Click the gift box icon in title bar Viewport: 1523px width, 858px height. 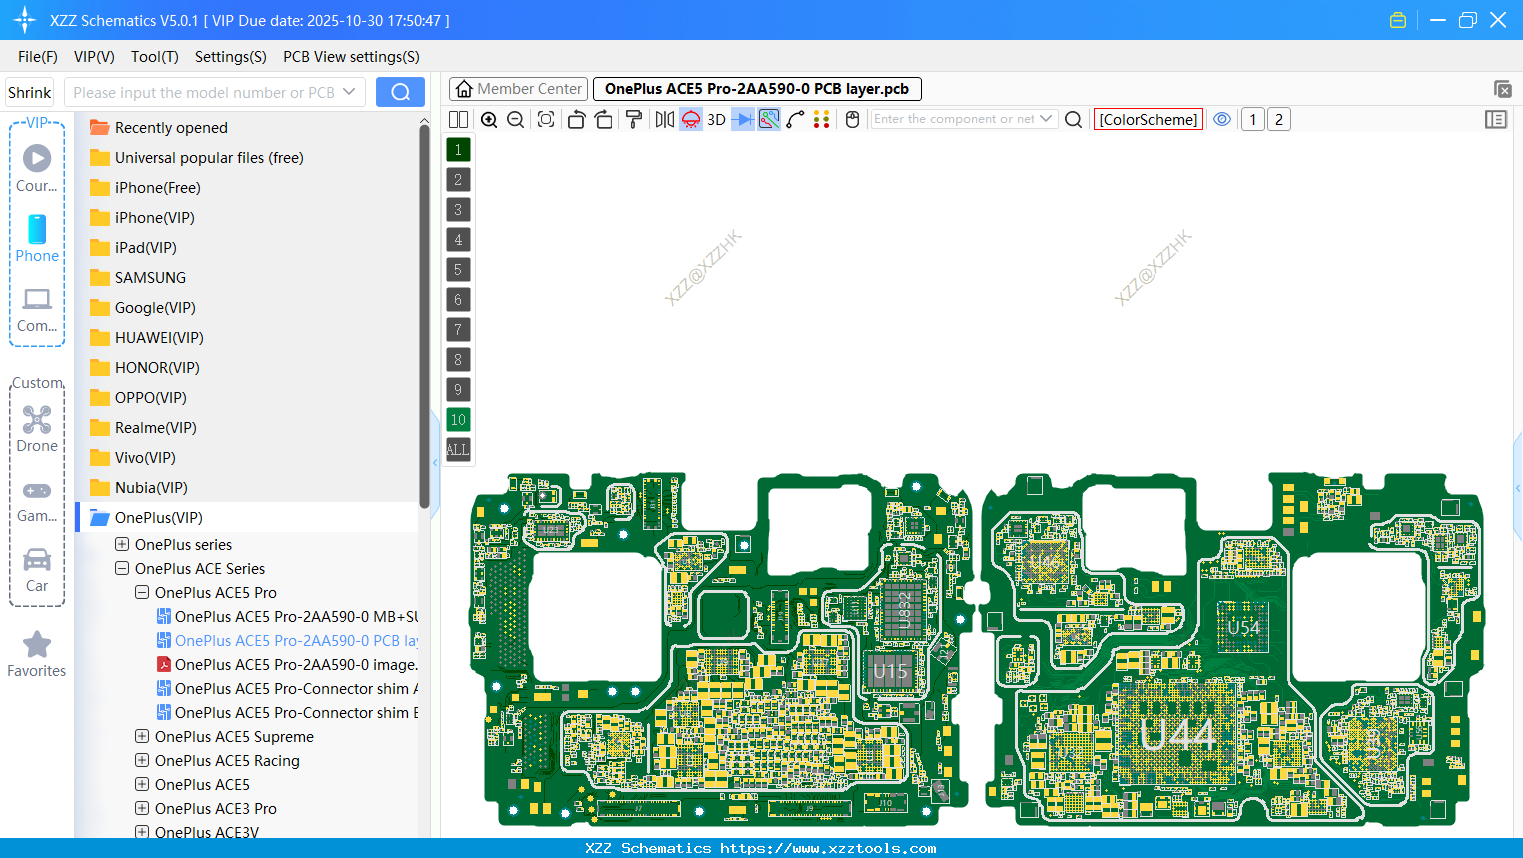point(1398,20)
